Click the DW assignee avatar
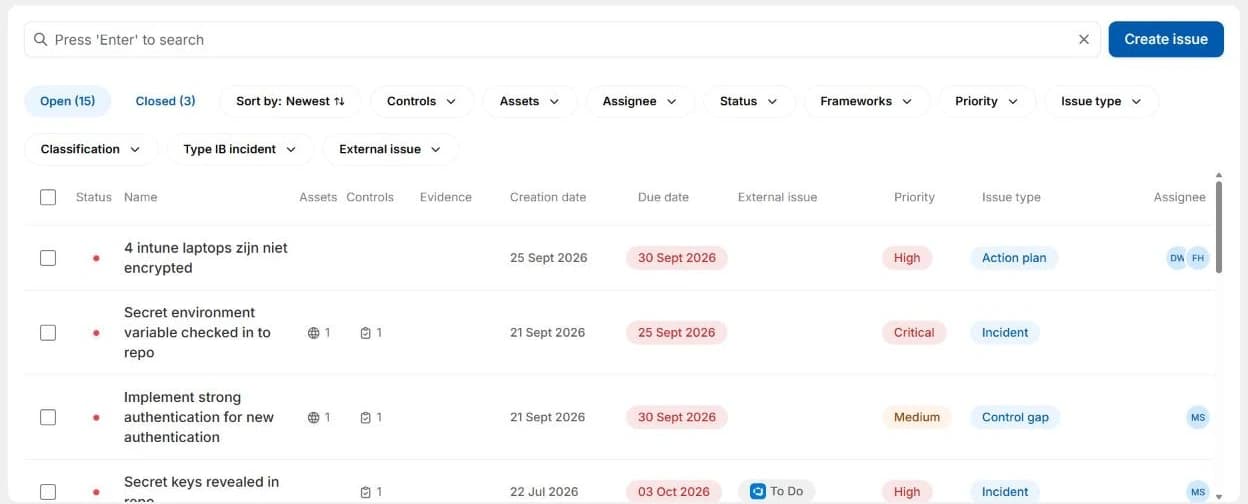Viewport: 1248px width, 504px height. 1177,258
